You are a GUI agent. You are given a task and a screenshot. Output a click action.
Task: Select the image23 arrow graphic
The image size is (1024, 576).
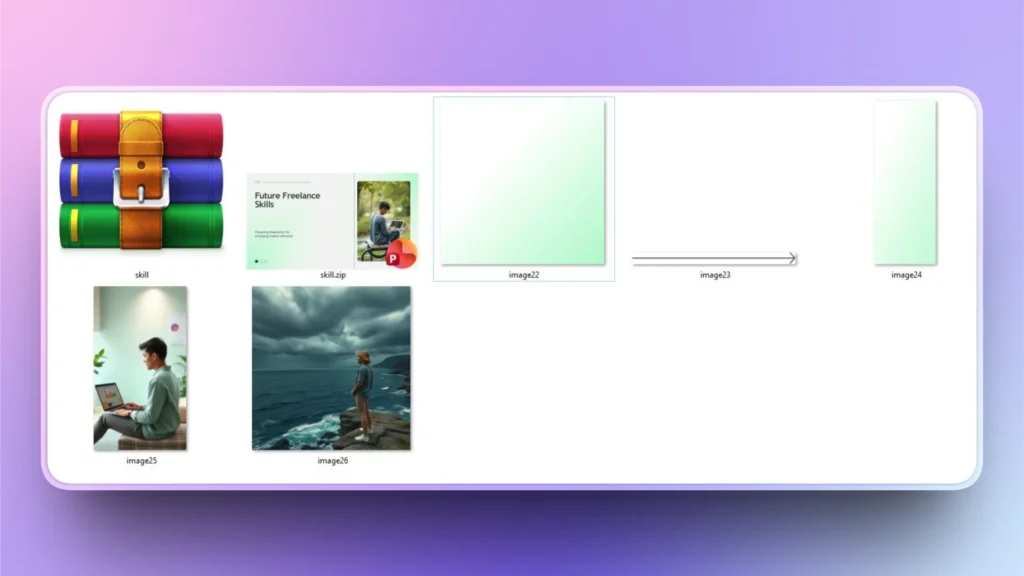(x=713, y=258)
